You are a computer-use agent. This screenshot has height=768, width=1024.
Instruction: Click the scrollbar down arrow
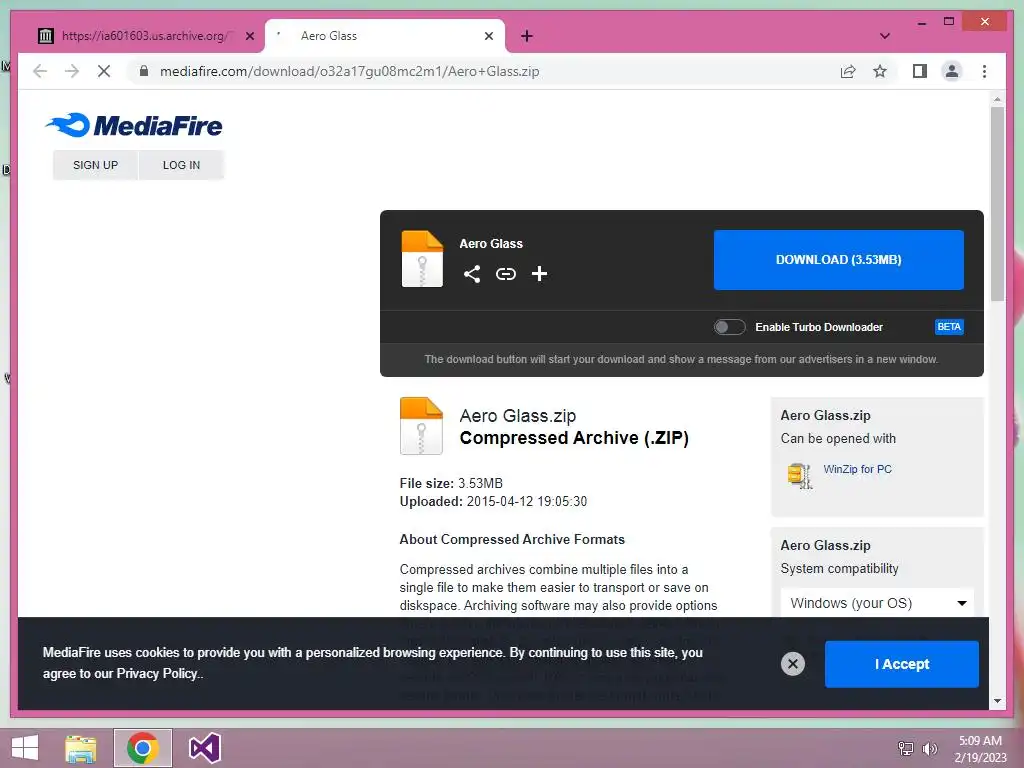click(x=997, y=701)
